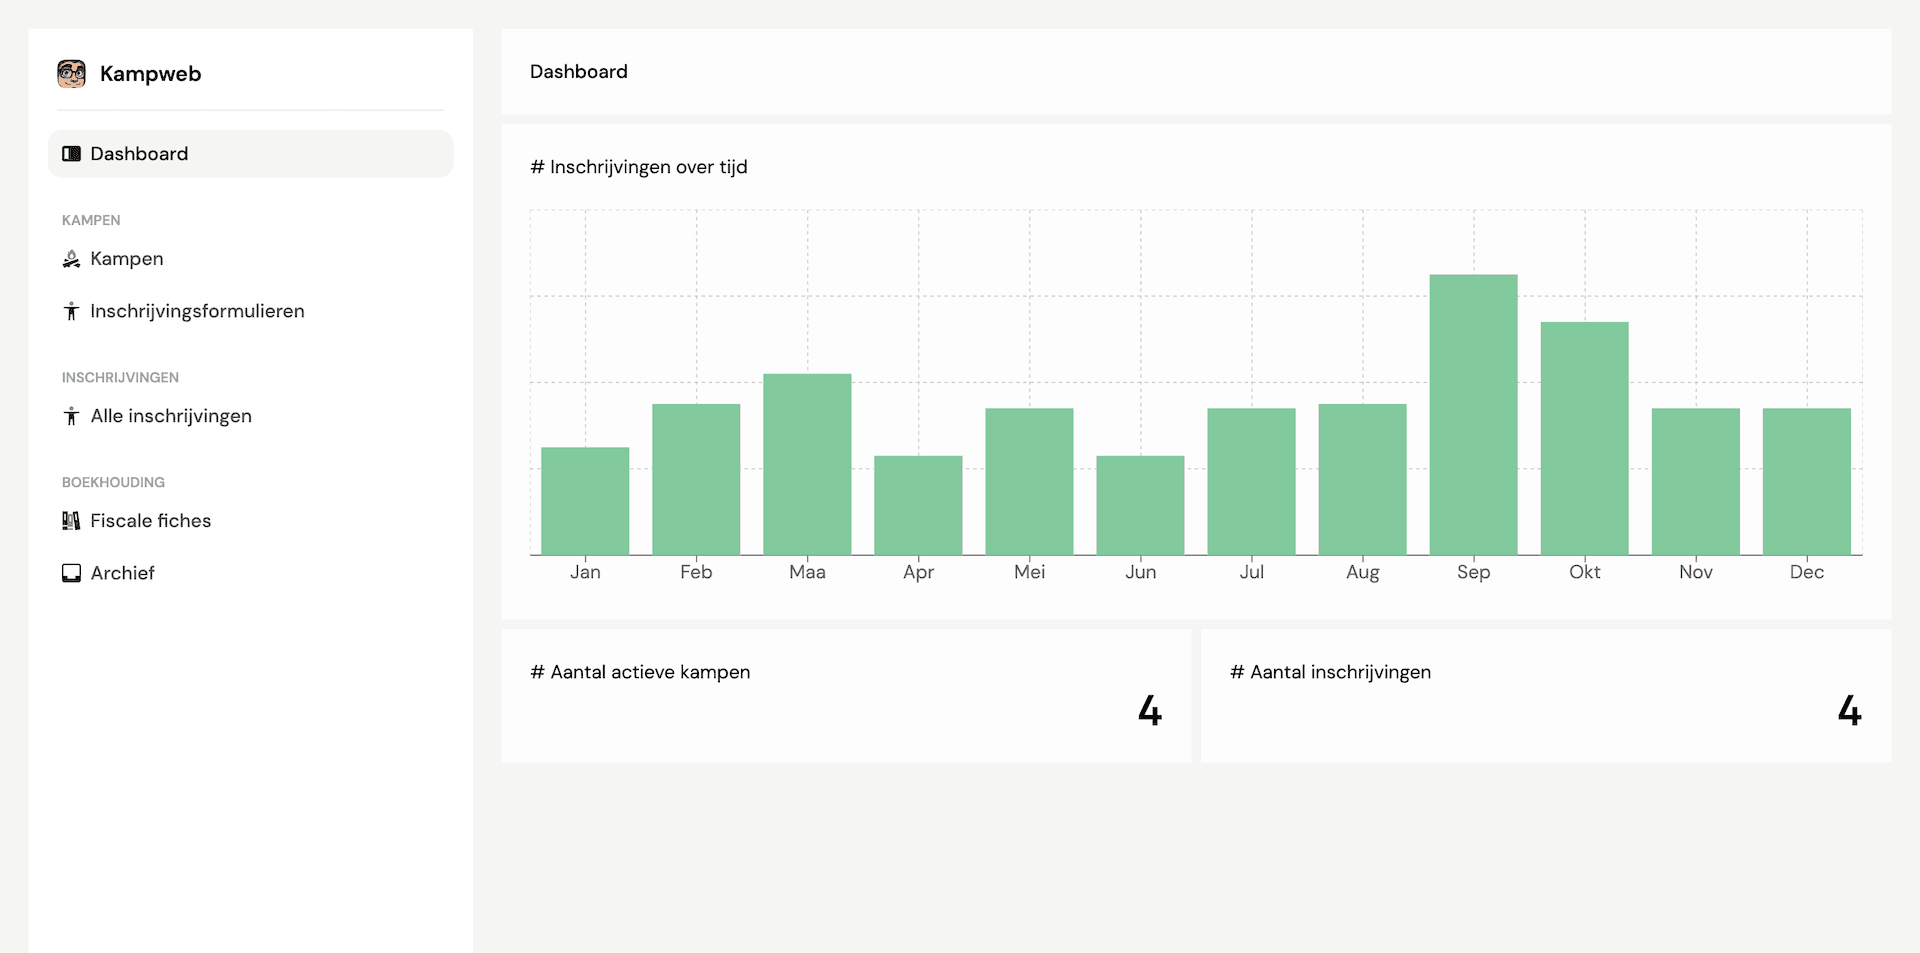Screen dimensions: 1920x953
Task: Collapse the BOEKHOUDING section header
Action: 113,482
